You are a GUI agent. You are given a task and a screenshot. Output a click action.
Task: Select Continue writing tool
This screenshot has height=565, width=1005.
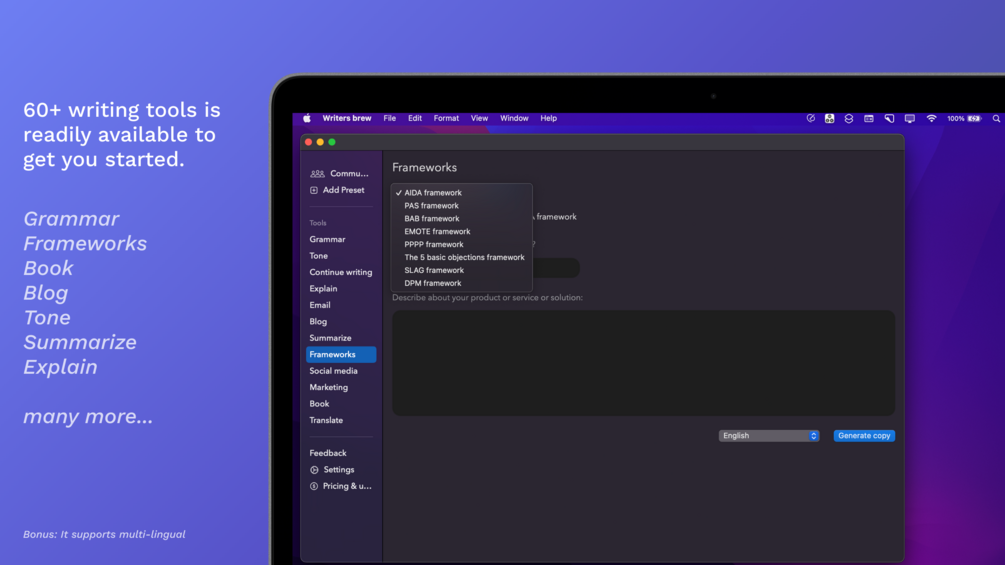pyautogui.click(x=340, y=272)
